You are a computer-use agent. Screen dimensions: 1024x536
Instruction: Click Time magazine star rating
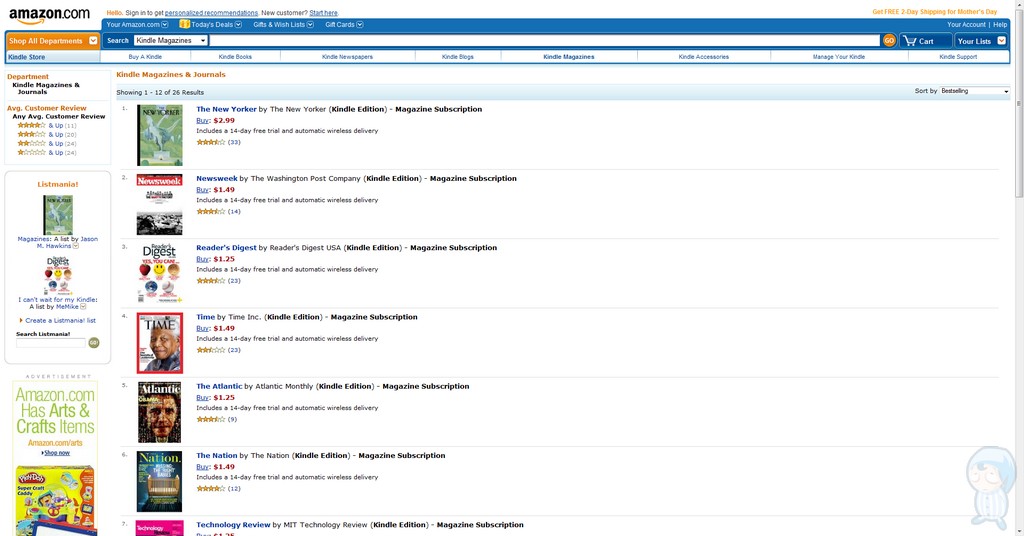point(211,350)
